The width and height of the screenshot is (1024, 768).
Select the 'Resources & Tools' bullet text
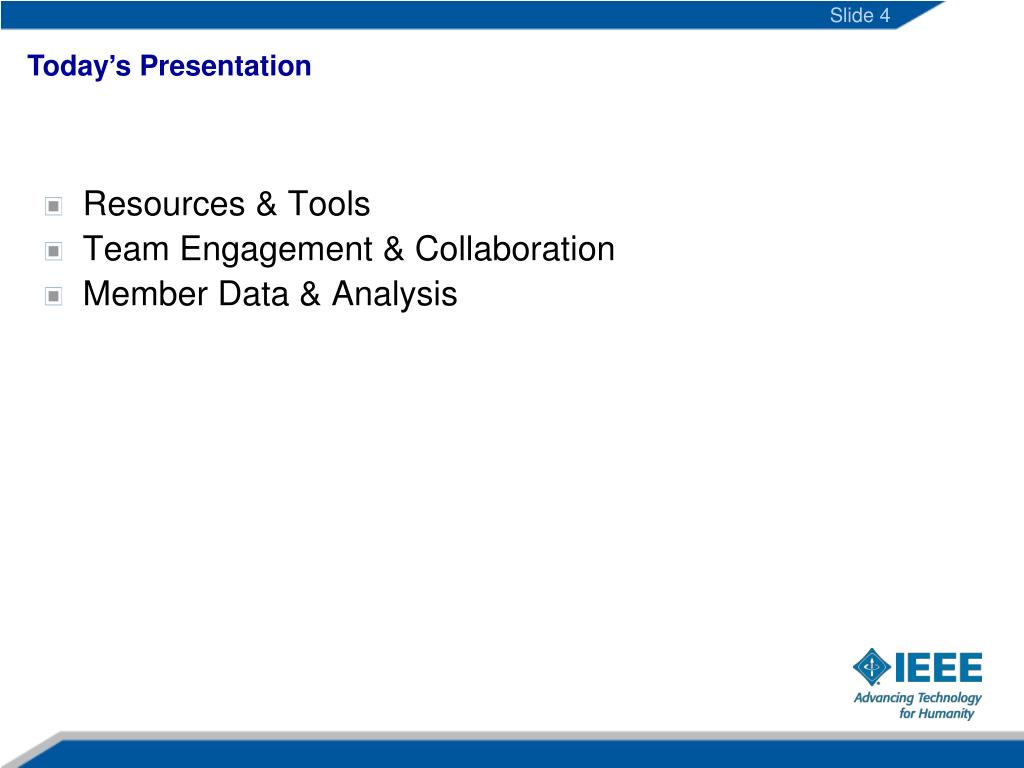[x=227, y=204]
